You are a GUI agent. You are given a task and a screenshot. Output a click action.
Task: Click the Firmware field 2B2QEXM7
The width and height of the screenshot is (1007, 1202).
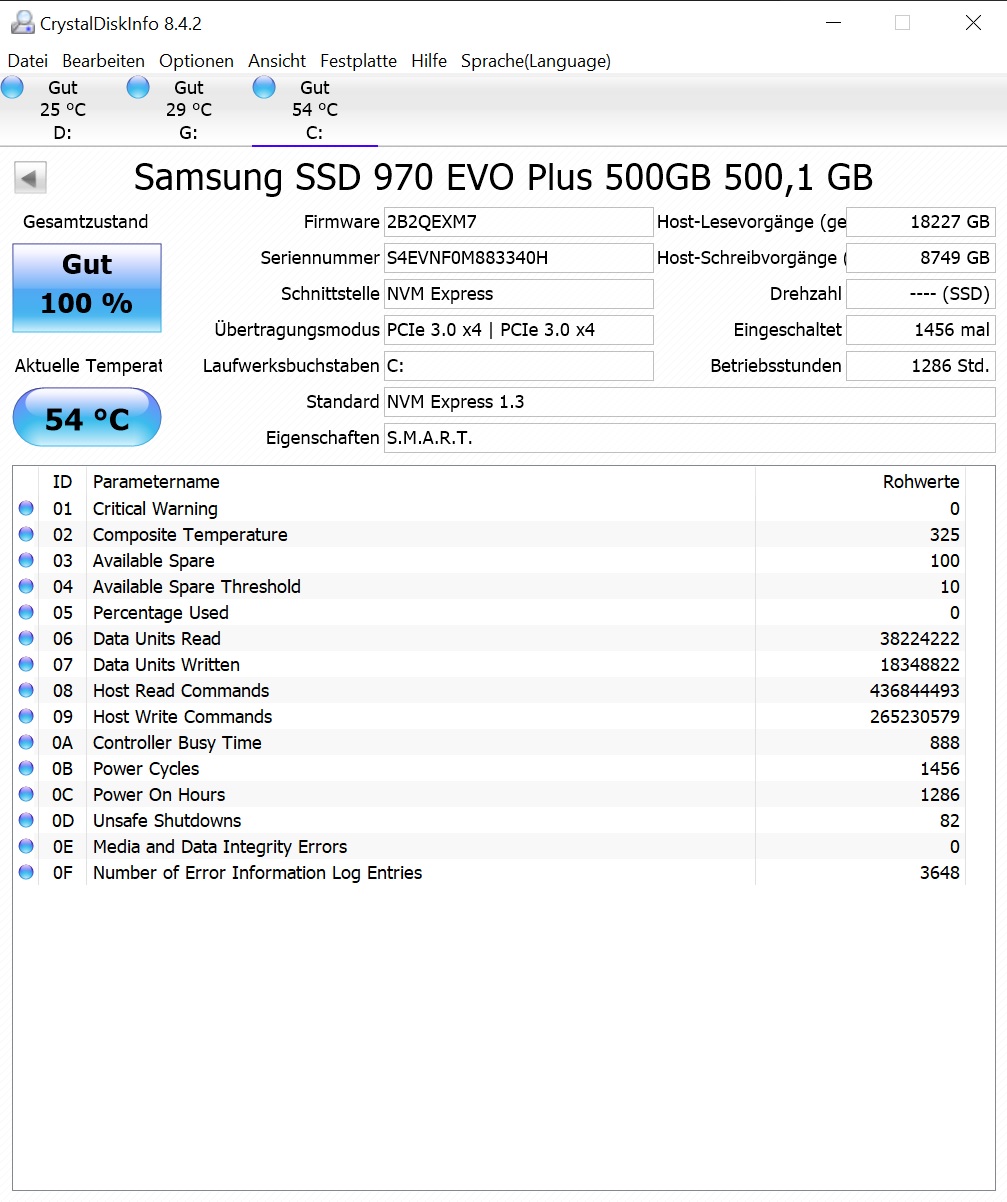point(519,222)
